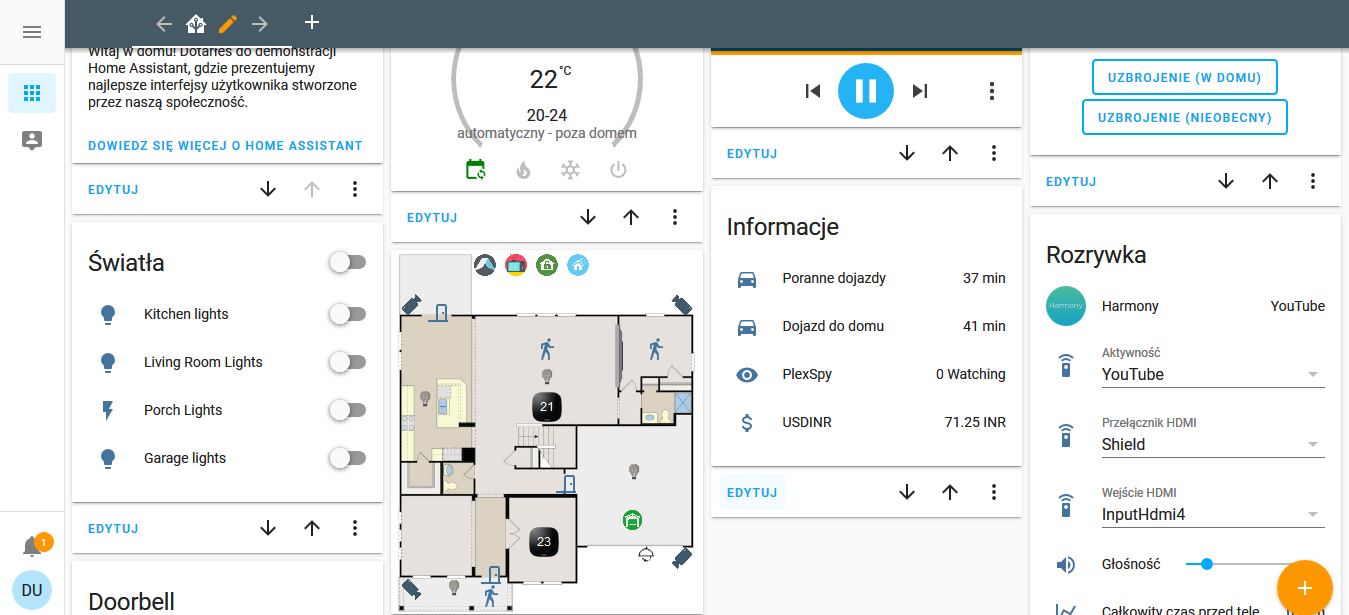Open more options menu of Informacje card
The height and width of the screenshot is (615, 1349).
click(994, 492)
